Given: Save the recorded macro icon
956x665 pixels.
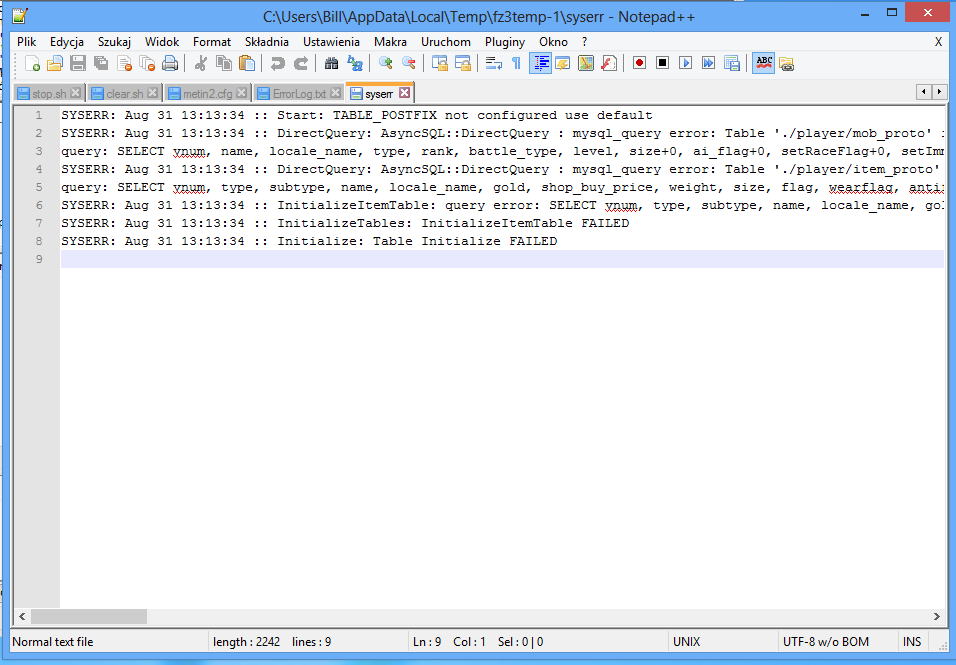Looking at the screenshot, I should 732,63.
